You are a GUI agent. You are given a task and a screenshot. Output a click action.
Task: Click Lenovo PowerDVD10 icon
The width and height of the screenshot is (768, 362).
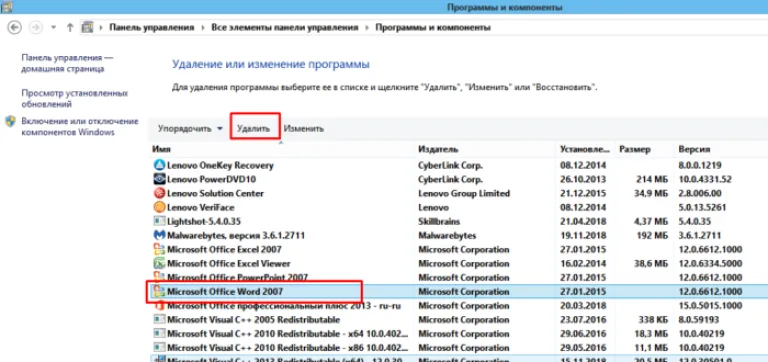[x=159, y=179]
